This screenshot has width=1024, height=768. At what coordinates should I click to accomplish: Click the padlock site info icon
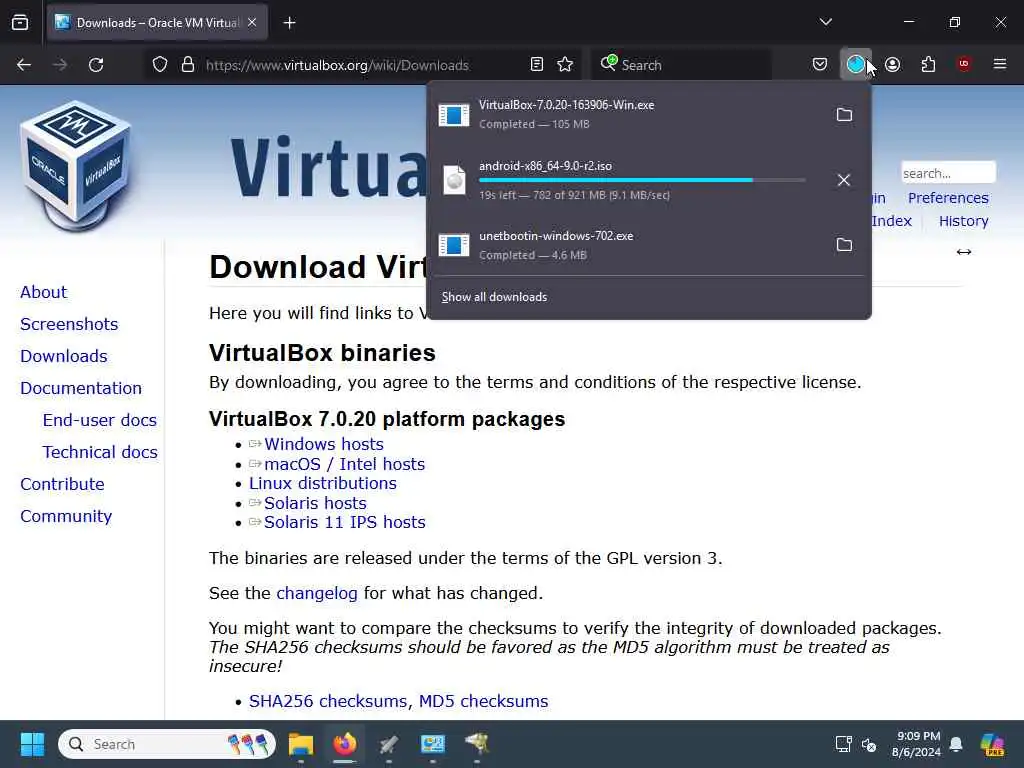pos(188,65)
